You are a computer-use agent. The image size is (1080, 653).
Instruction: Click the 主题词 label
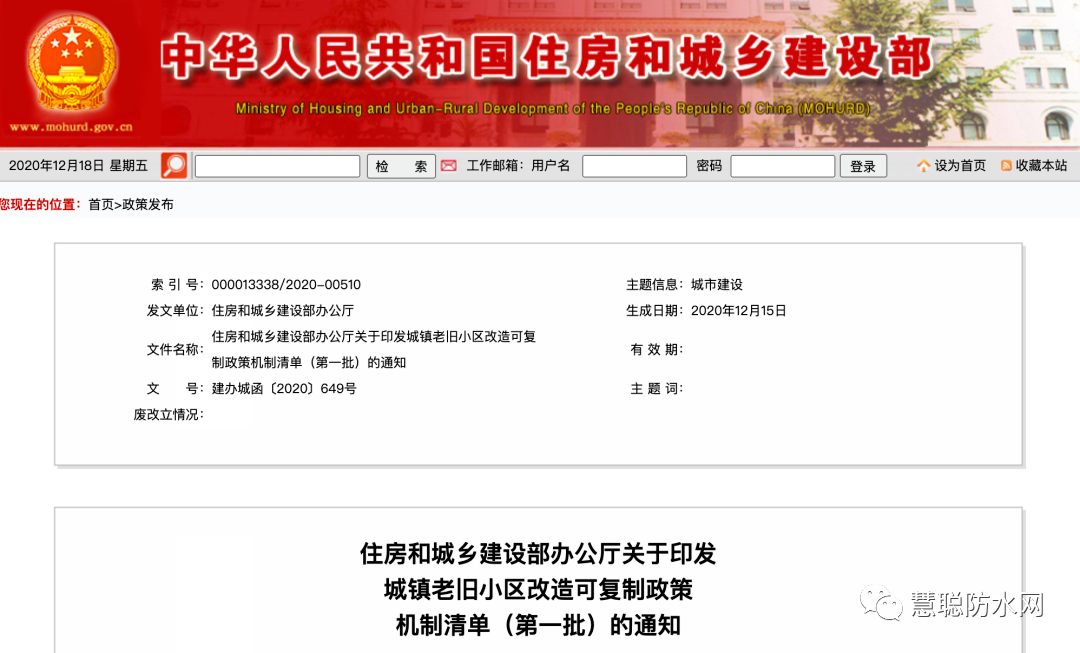click(x=656, y=388)
